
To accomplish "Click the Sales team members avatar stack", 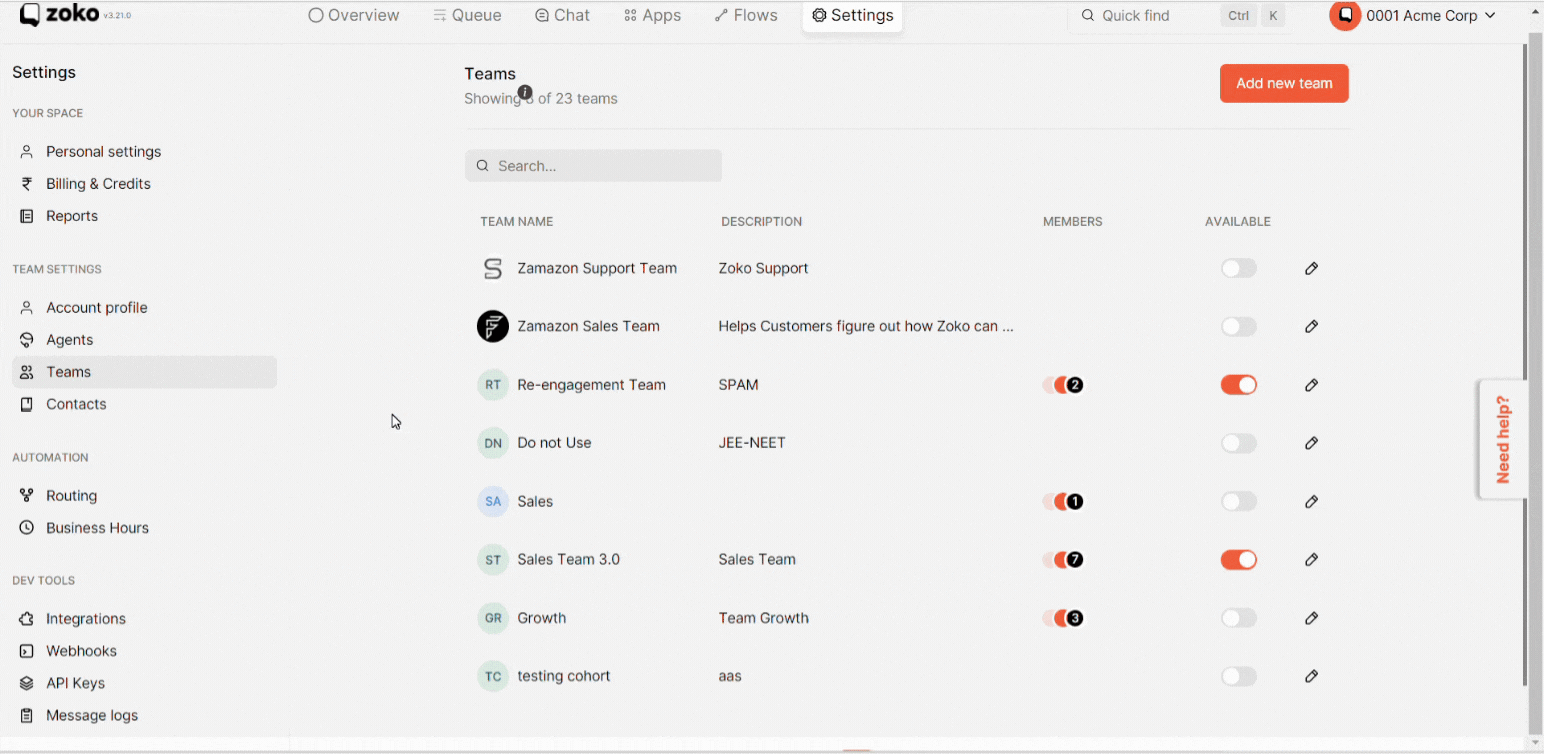I will click(1063, 501).
